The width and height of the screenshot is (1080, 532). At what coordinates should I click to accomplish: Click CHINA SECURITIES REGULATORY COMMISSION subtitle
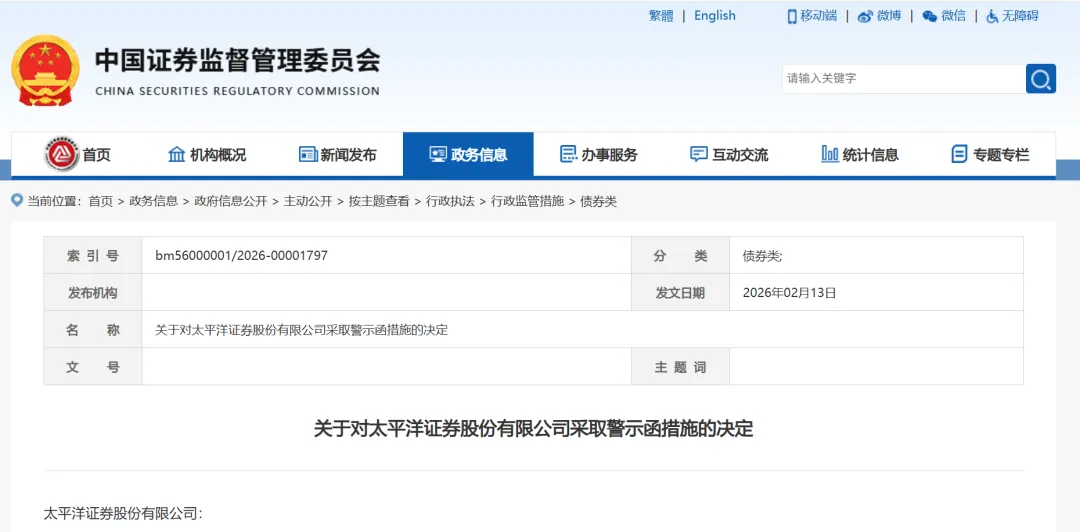point(238,91)
